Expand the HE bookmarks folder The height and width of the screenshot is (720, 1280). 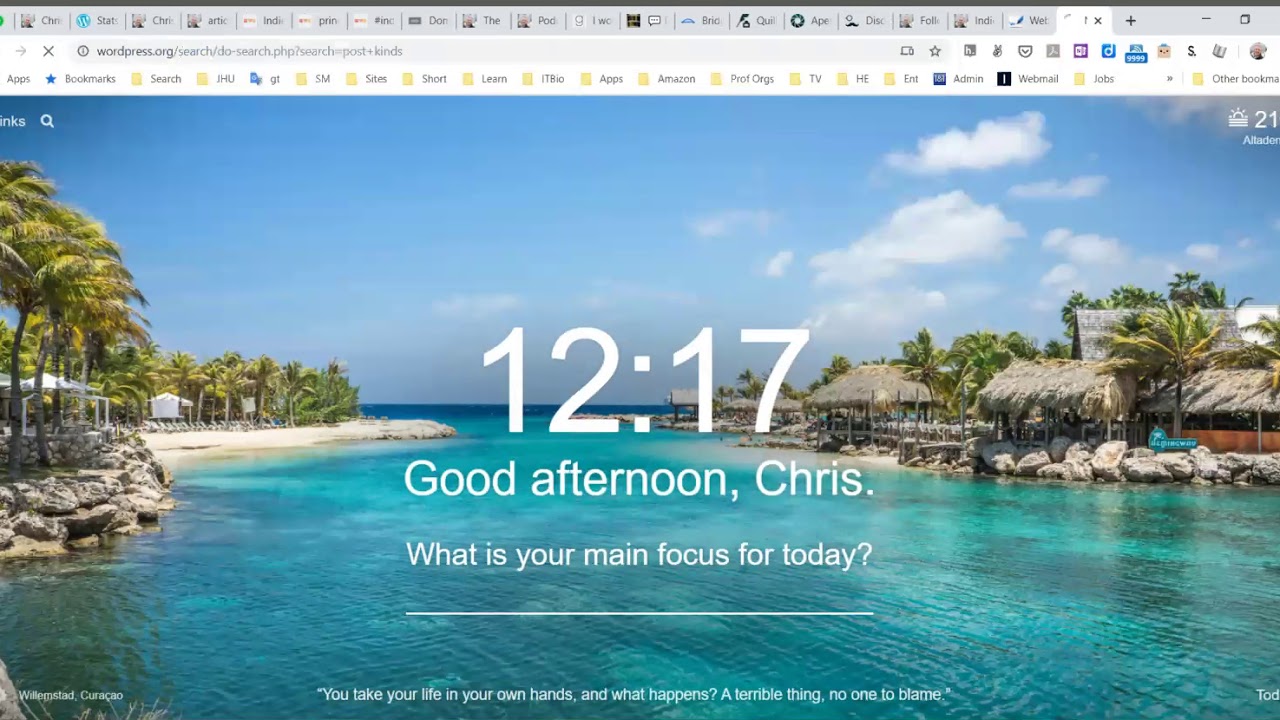point(852,79)
